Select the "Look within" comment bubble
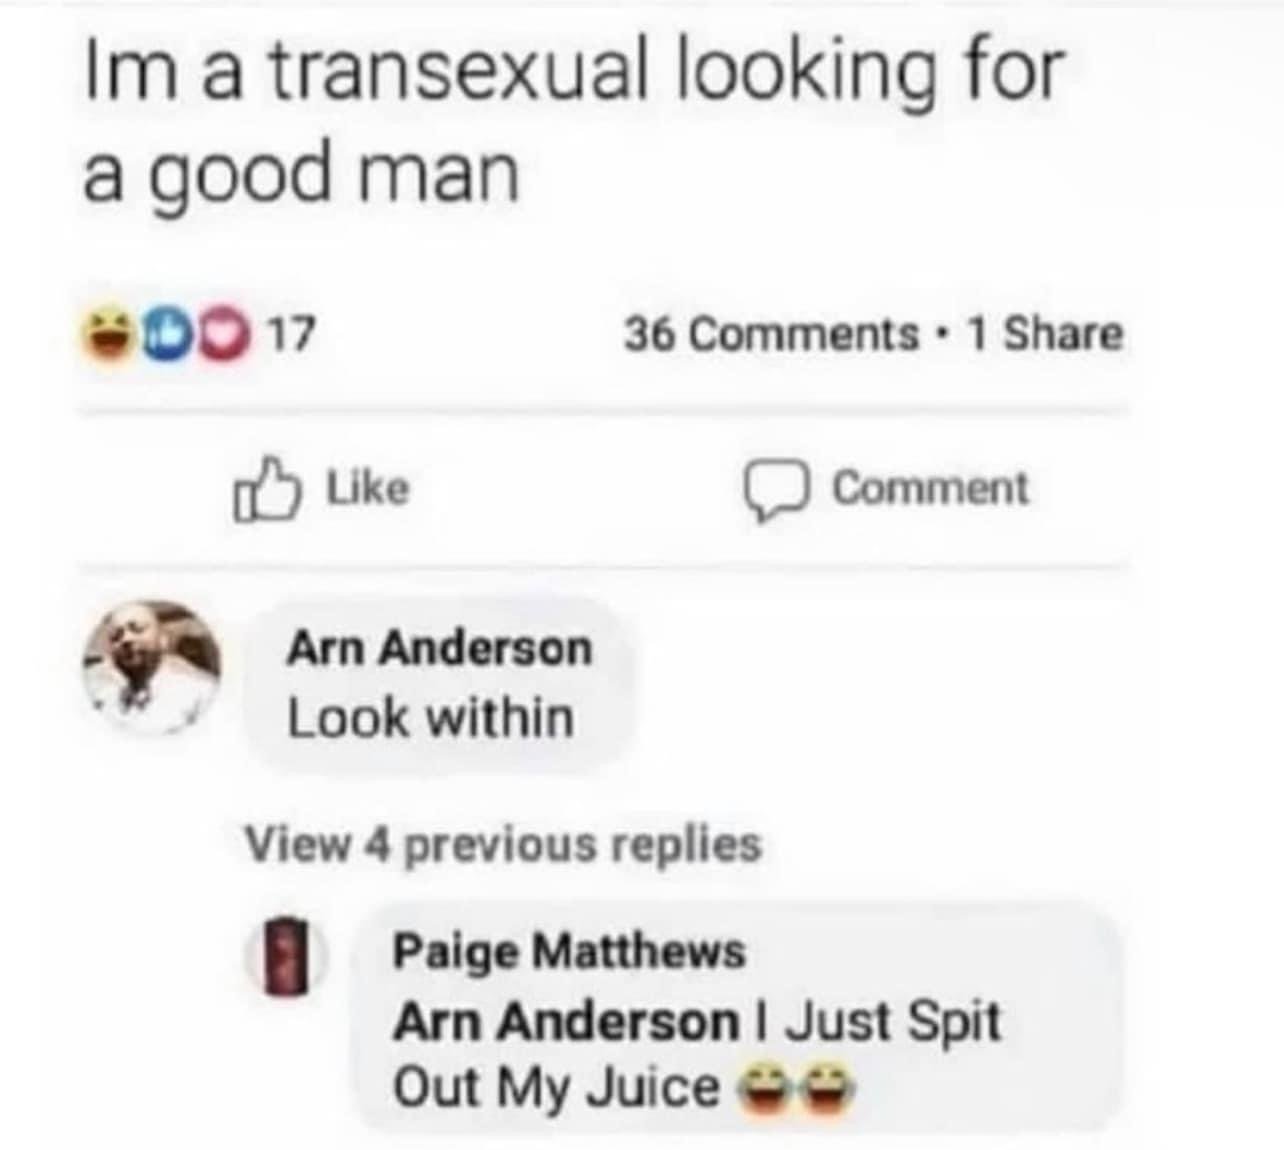 pyautogui.click(x=440, y=685)
